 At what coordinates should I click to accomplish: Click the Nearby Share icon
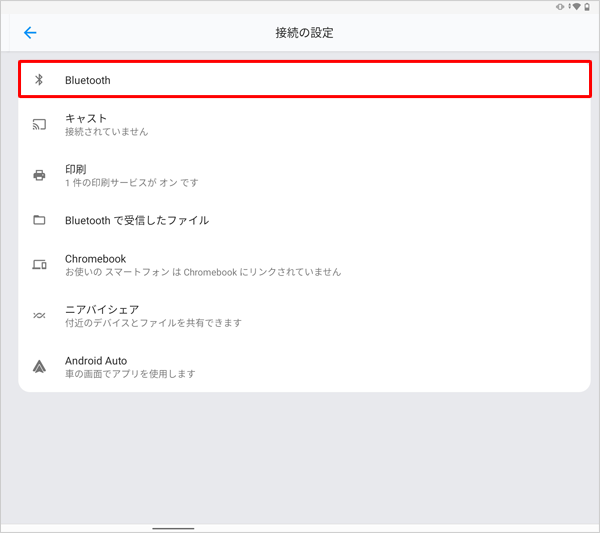pos(39,315)
